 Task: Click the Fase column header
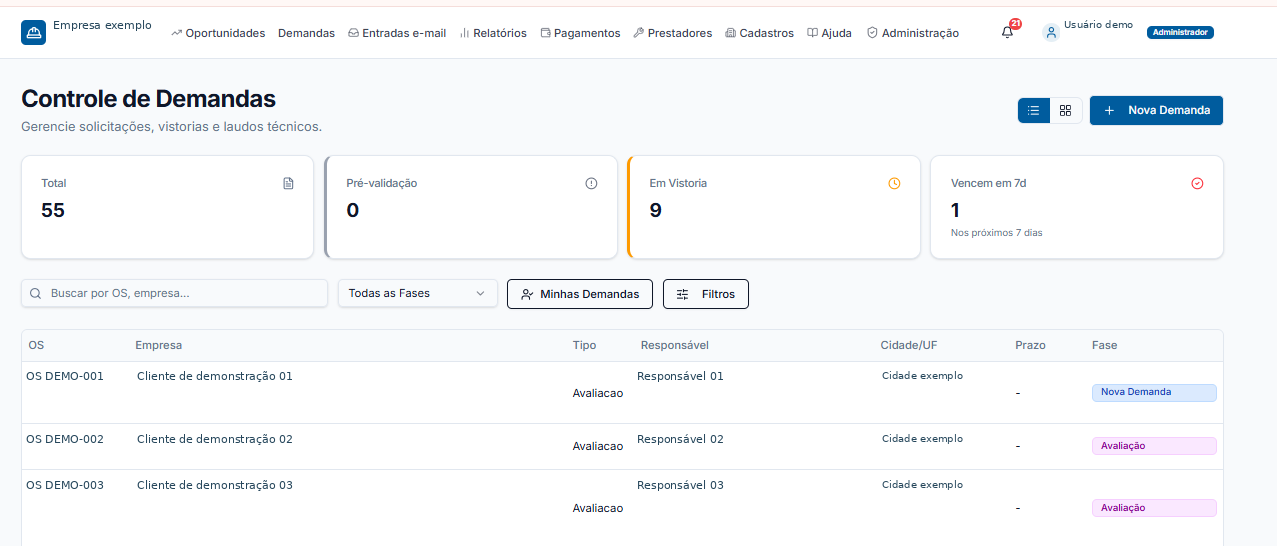click(1105, 345)
